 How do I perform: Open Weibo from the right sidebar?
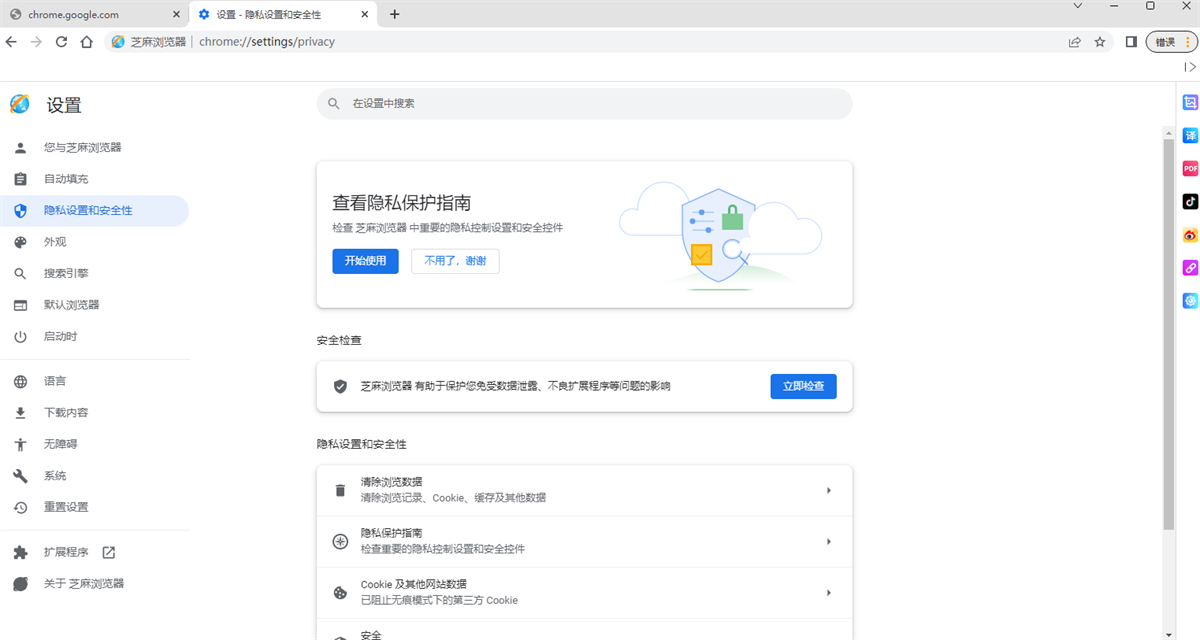[1190, 234]
